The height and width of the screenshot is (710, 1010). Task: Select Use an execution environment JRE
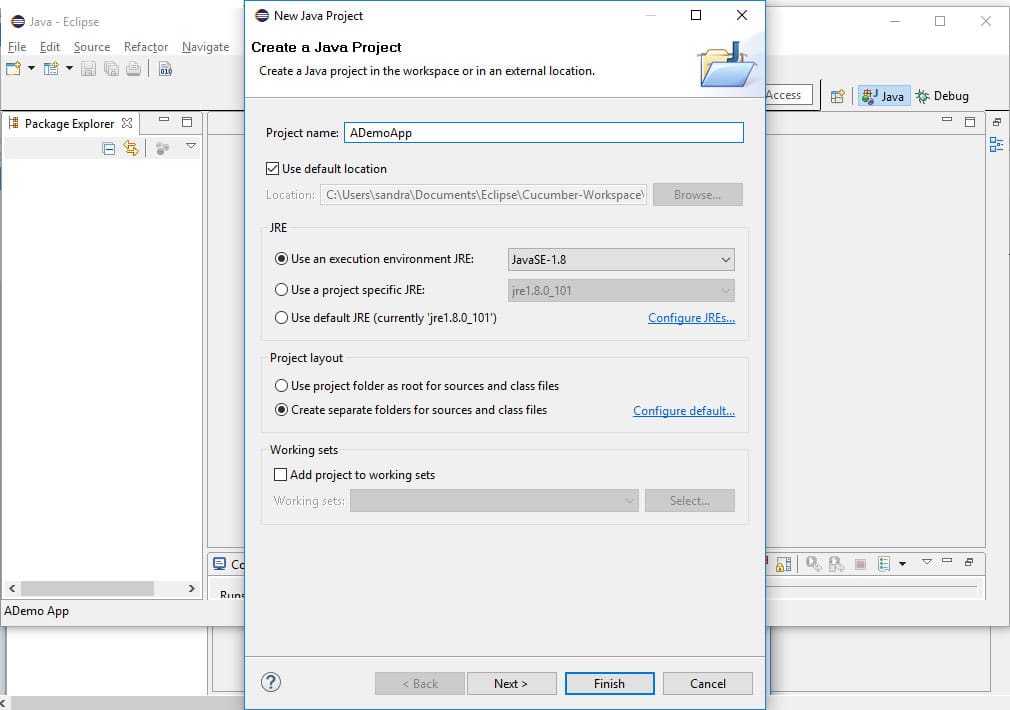281,259
